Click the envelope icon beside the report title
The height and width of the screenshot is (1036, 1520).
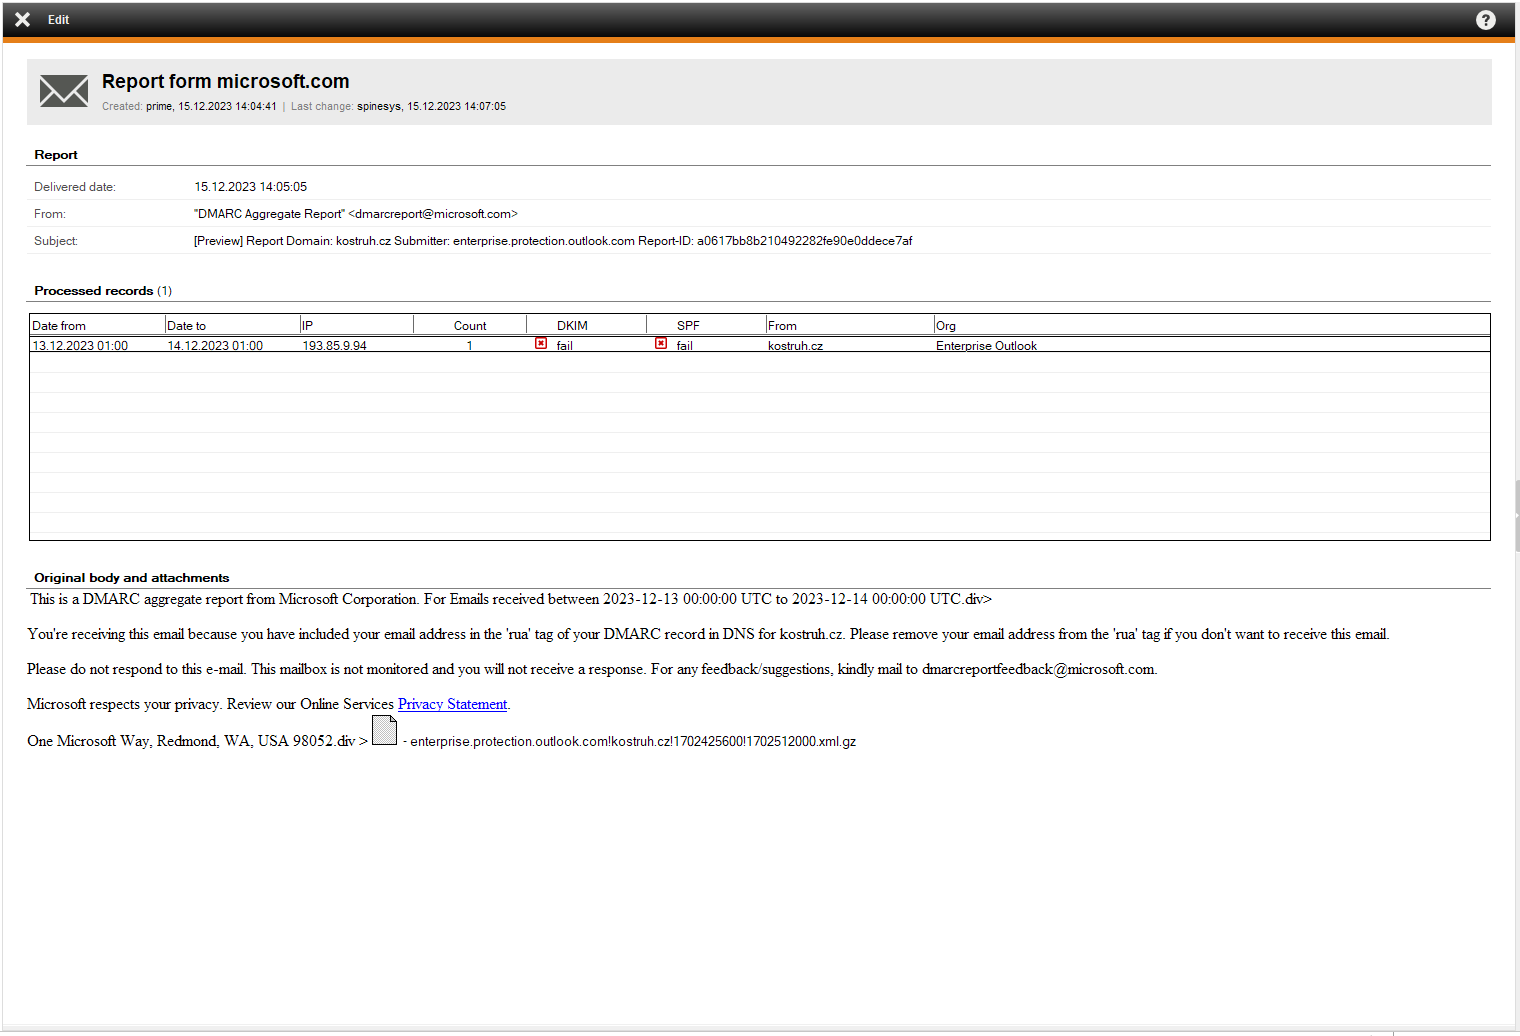[x=64, y=91]
